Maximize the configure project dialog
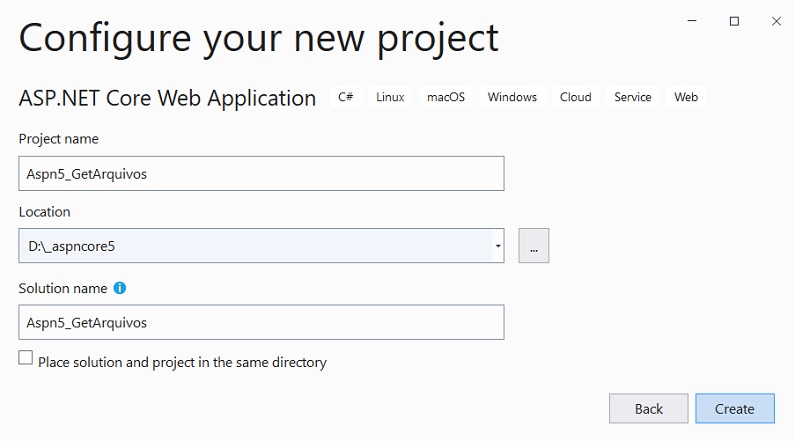Screen dimensions: 795x441 (x=734, y=21)
